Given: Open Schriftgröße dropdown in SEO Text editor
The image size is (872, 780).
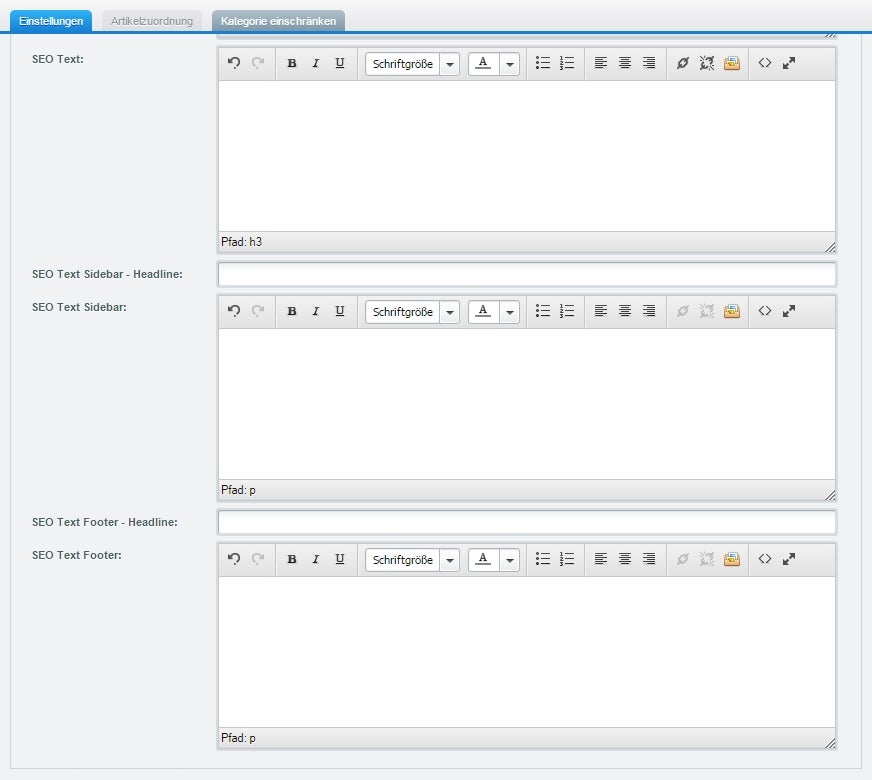Looking at the screenshot, I should click(412, 64).
